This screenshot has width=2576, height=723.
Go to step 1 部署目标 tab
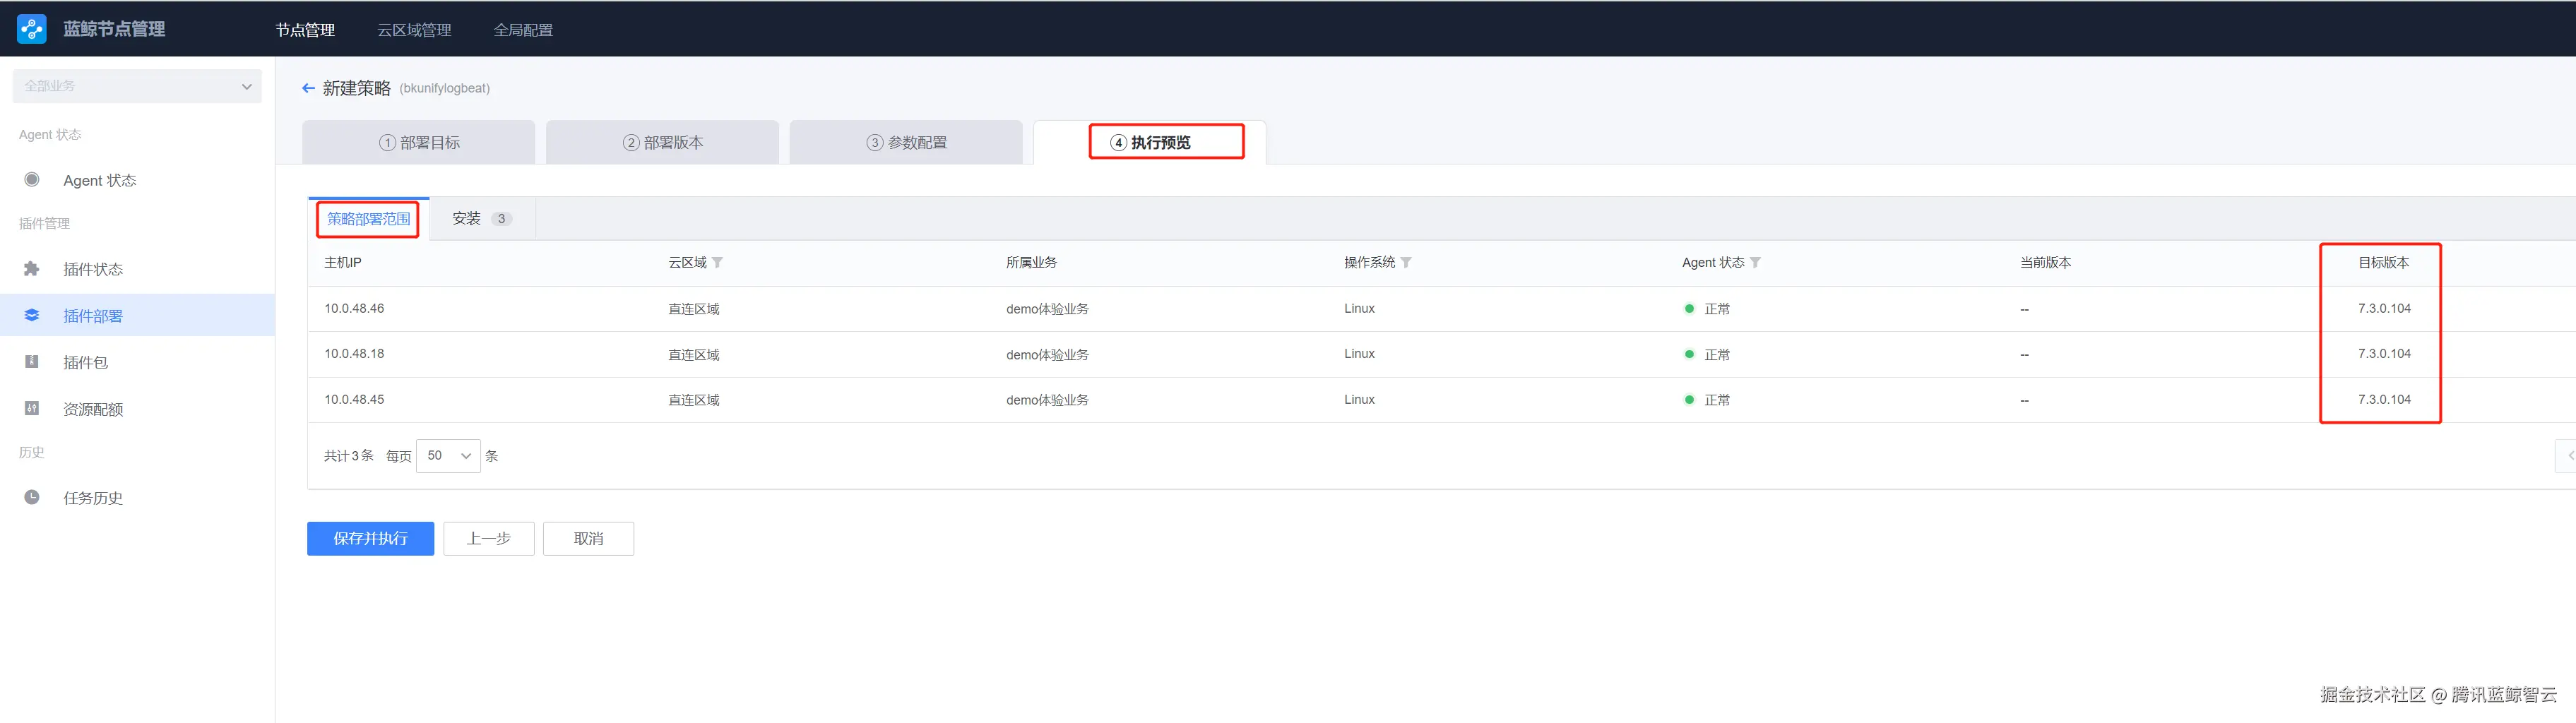pyautogui.click(x=419, y=142)
